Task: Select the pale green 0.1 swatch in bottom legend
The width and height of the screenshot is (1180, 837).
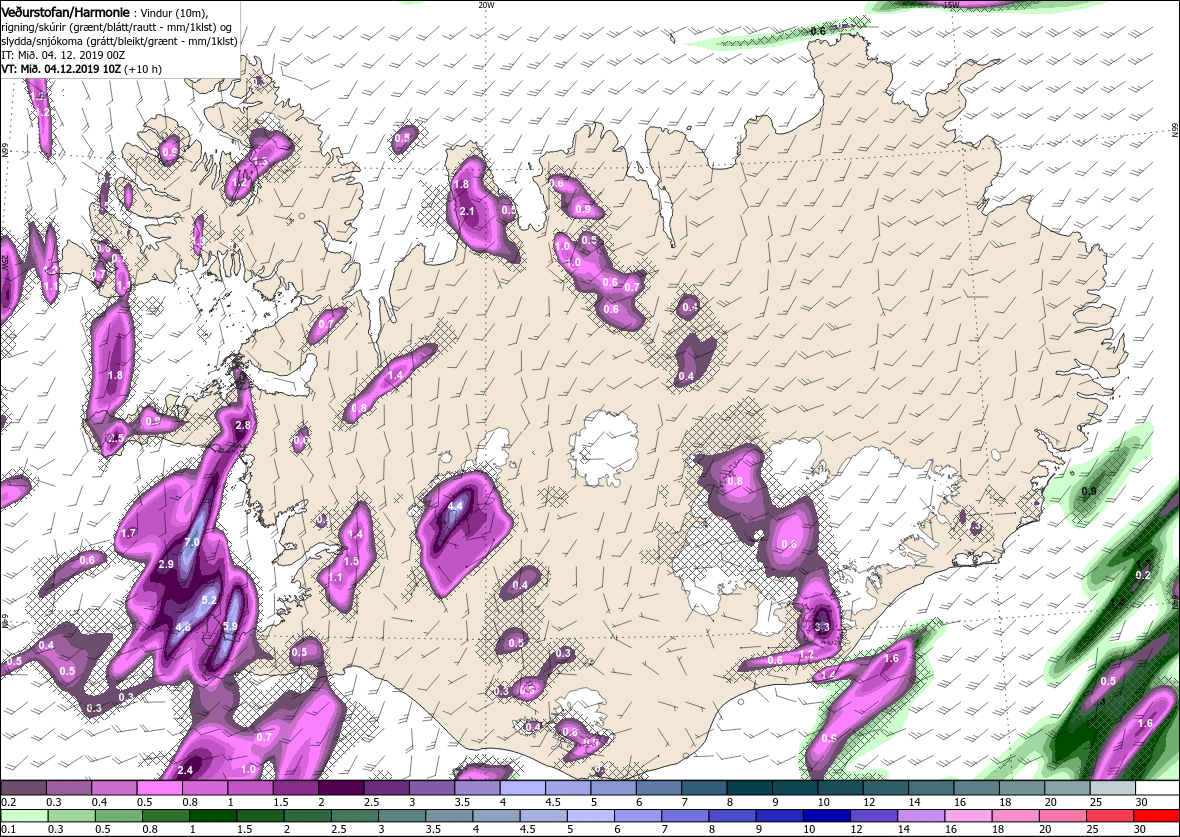Action: pos(24,816)
